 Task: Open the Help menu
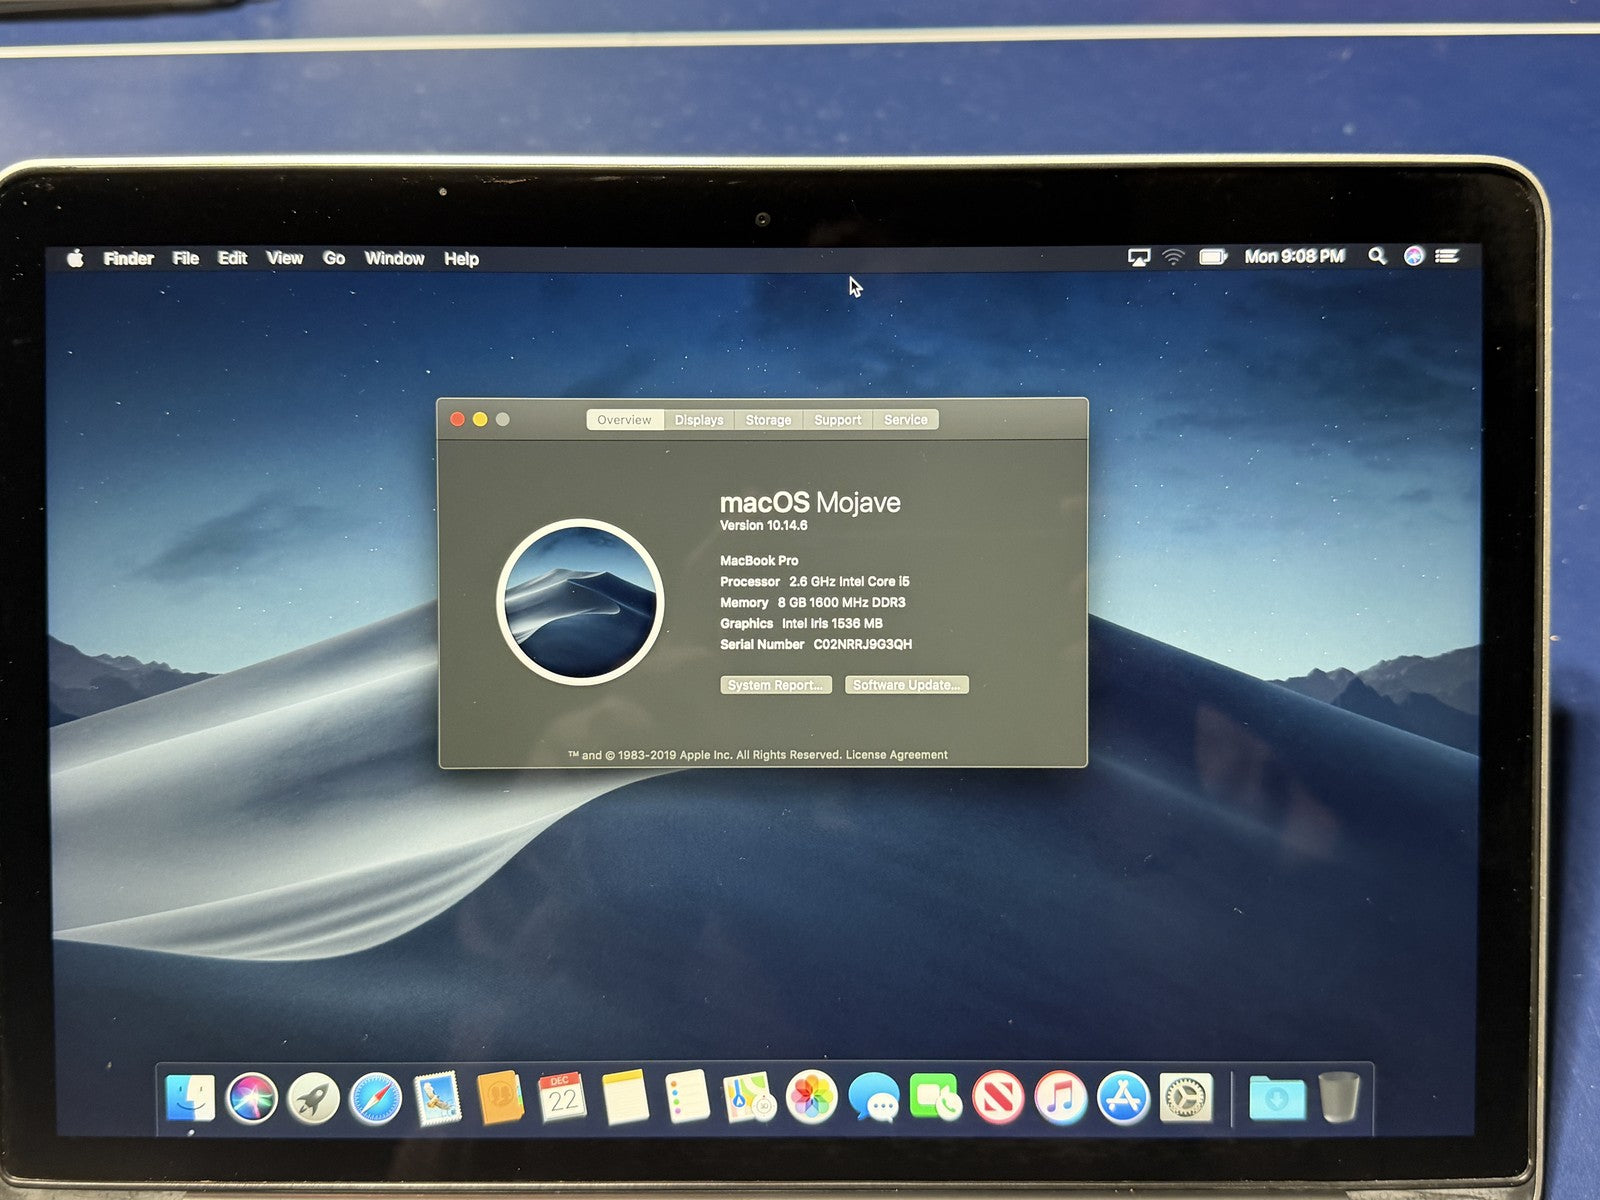tap(461, 258)
